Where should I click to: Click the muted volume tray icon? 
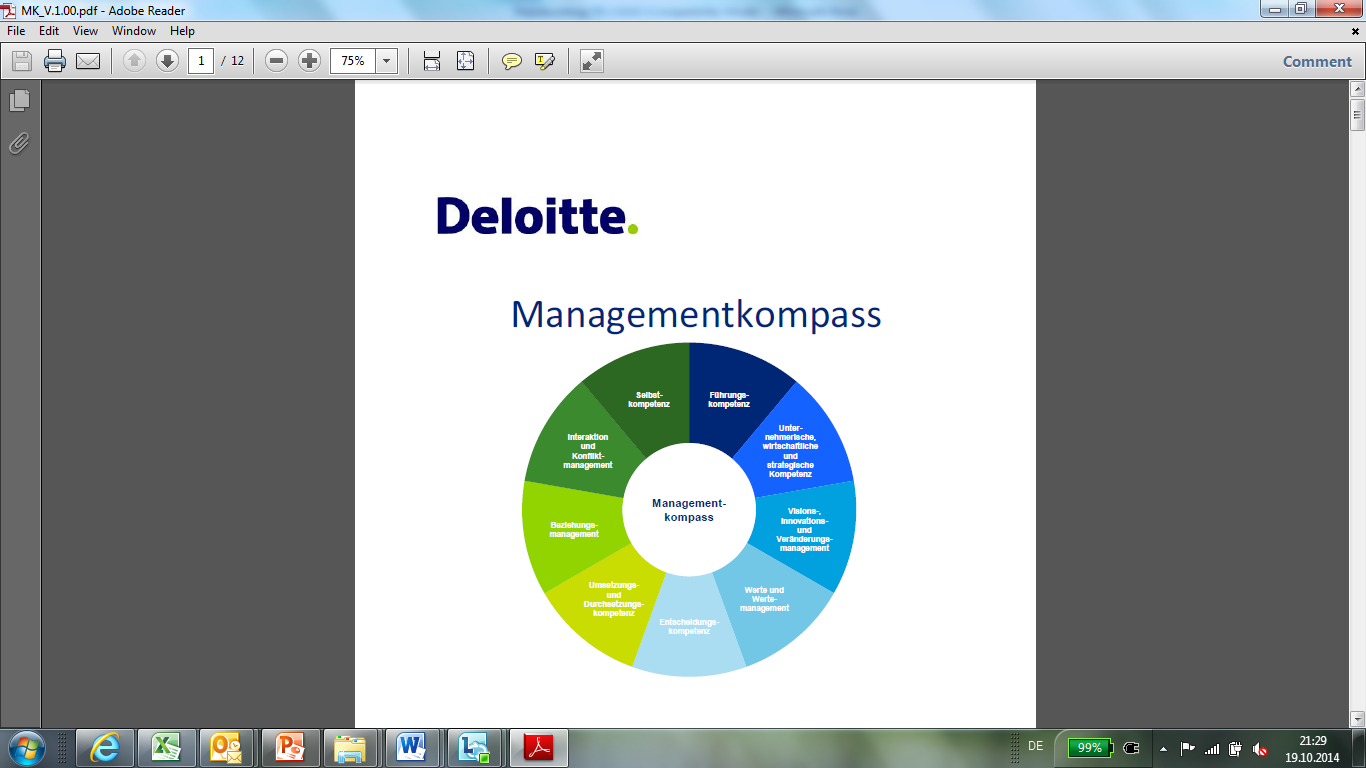tap(1261, 748)
